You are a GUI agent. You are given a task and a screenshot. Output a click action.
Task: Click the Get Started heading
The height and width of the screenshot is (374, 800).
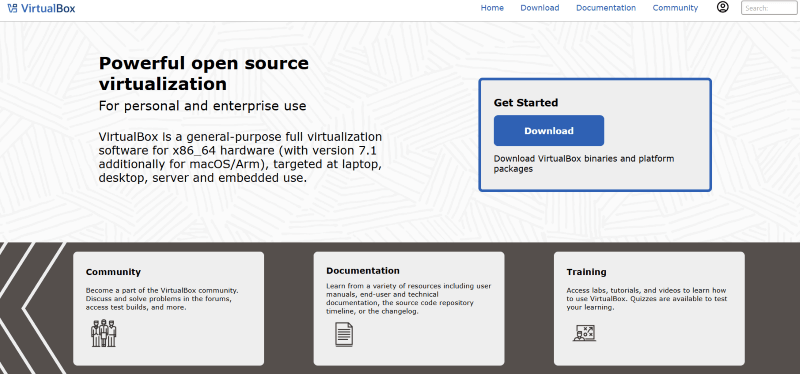click(526, 103)
